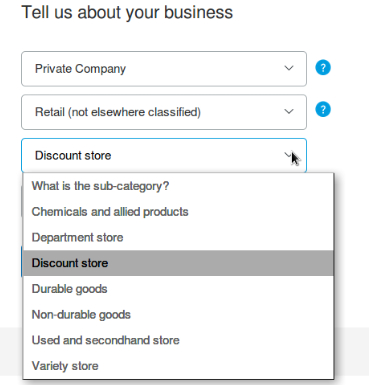369x385 pixels.
Task: Click the "Tell us about your business" heading
Action: pyautogui.click(x=127, y=13)
